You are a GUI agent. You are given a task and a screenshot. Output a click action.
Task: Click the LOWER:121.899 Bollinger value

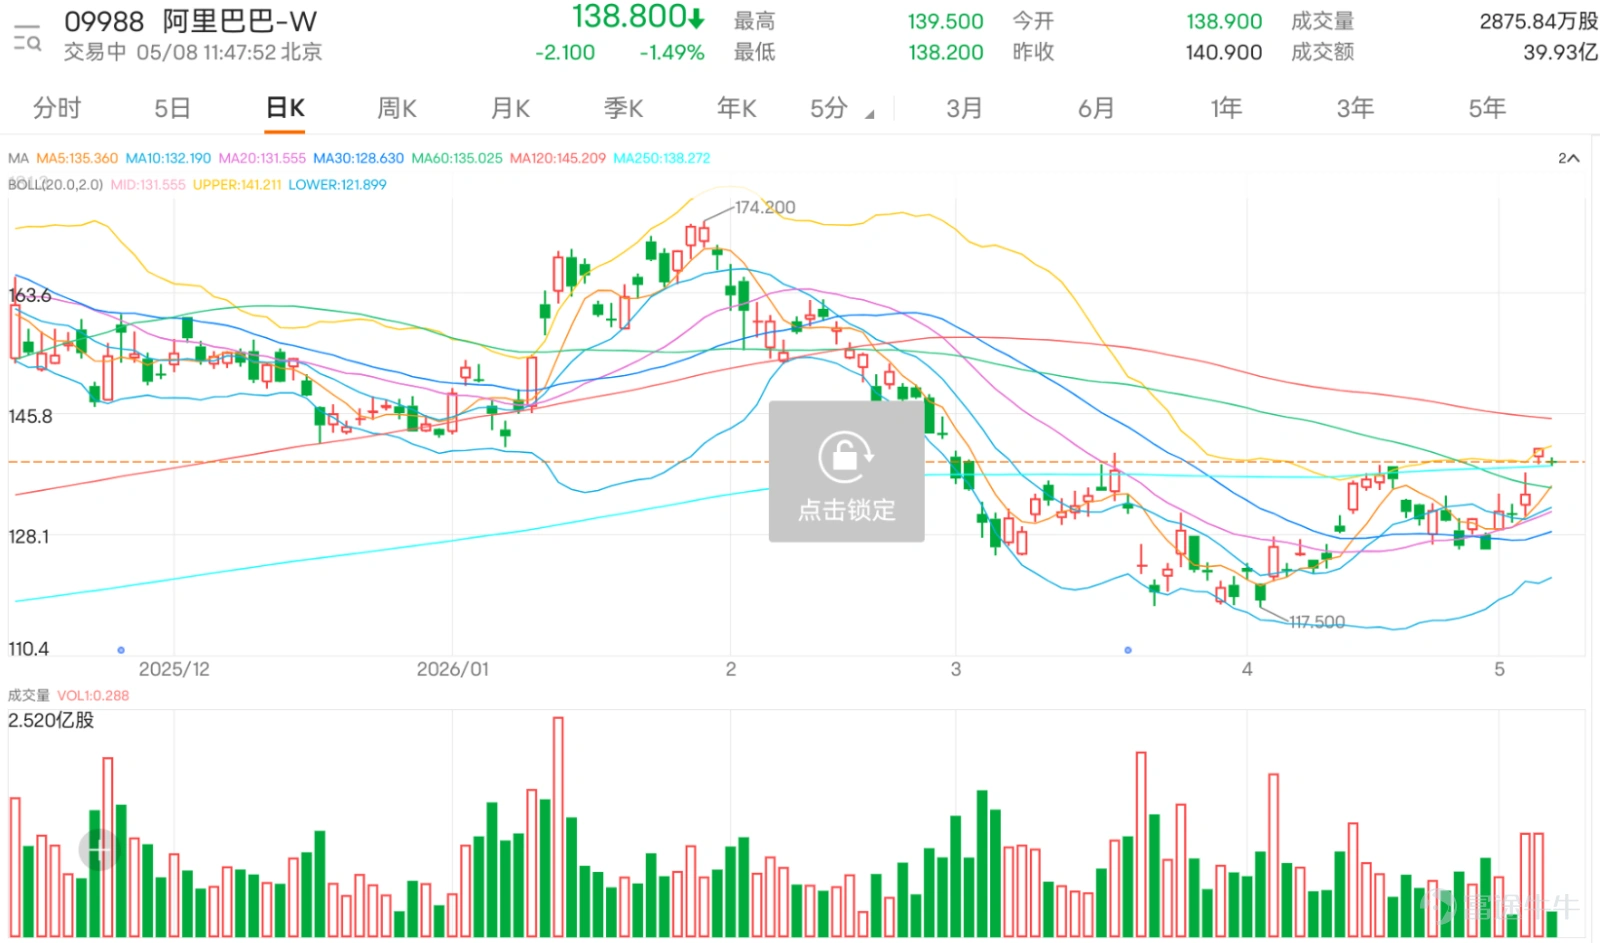337,185
